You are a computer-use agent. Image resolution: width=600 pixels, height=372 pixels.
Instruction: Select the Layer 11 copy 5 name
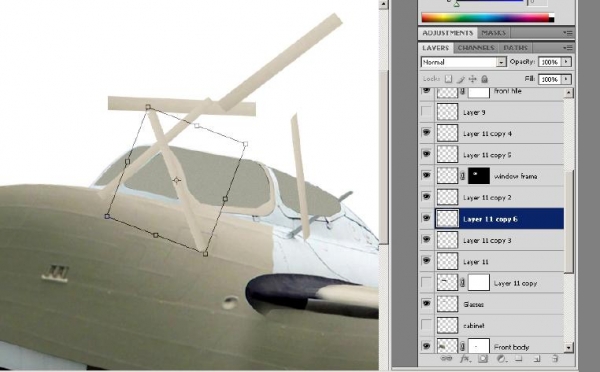(487, 155)
